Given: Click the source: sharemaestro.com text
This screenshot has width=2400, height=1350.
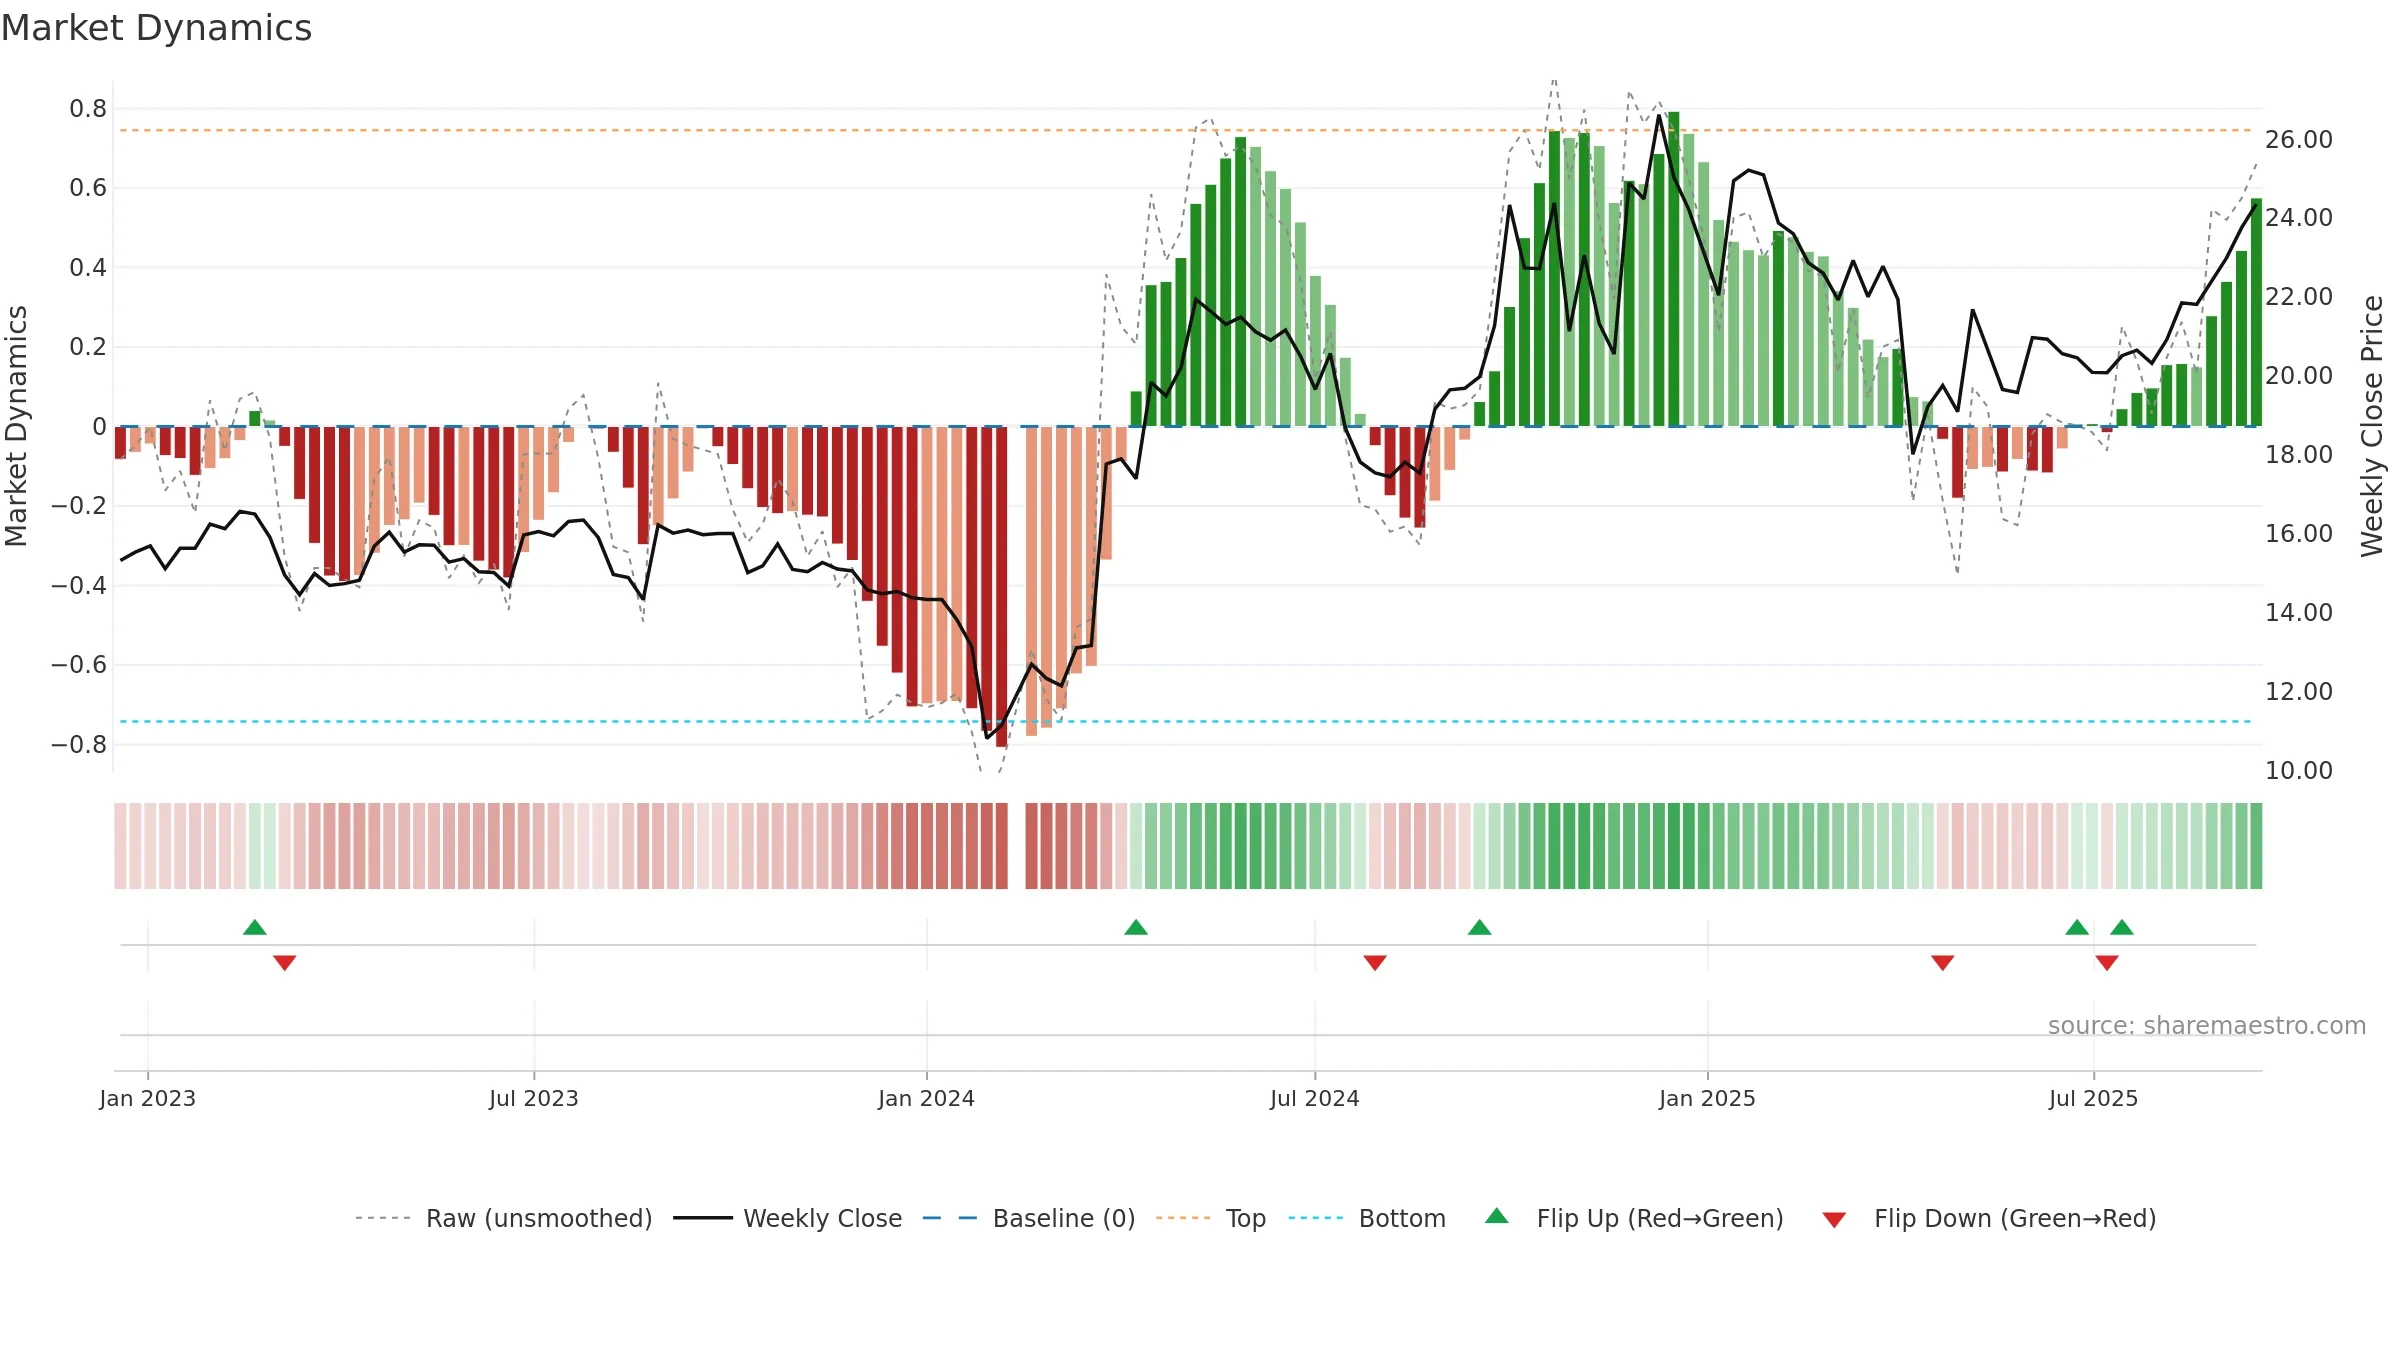Looking at the screenshot, I should (2207, 1025).
